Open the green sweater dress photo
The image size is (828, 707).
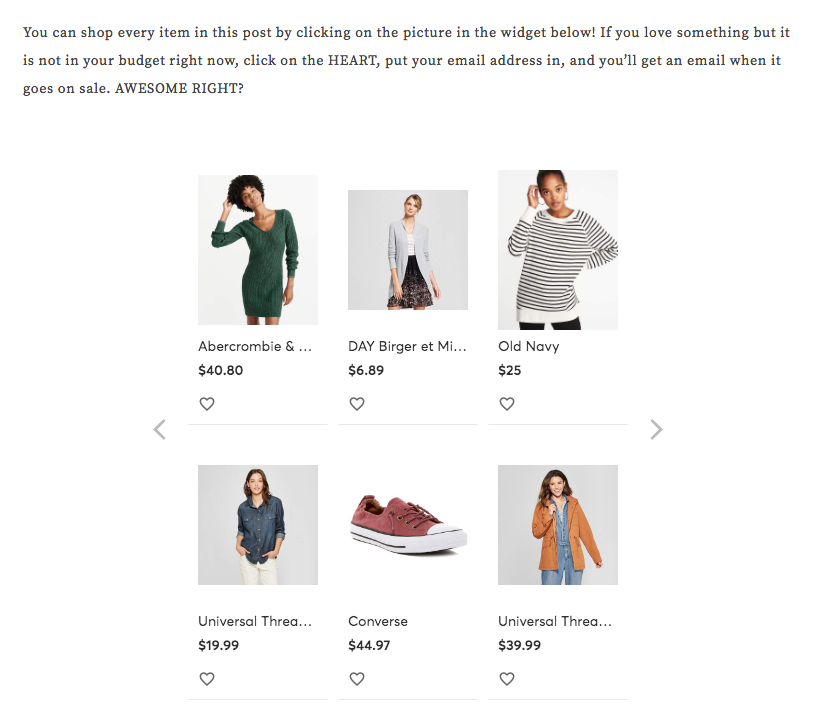(x=258, y=250)
